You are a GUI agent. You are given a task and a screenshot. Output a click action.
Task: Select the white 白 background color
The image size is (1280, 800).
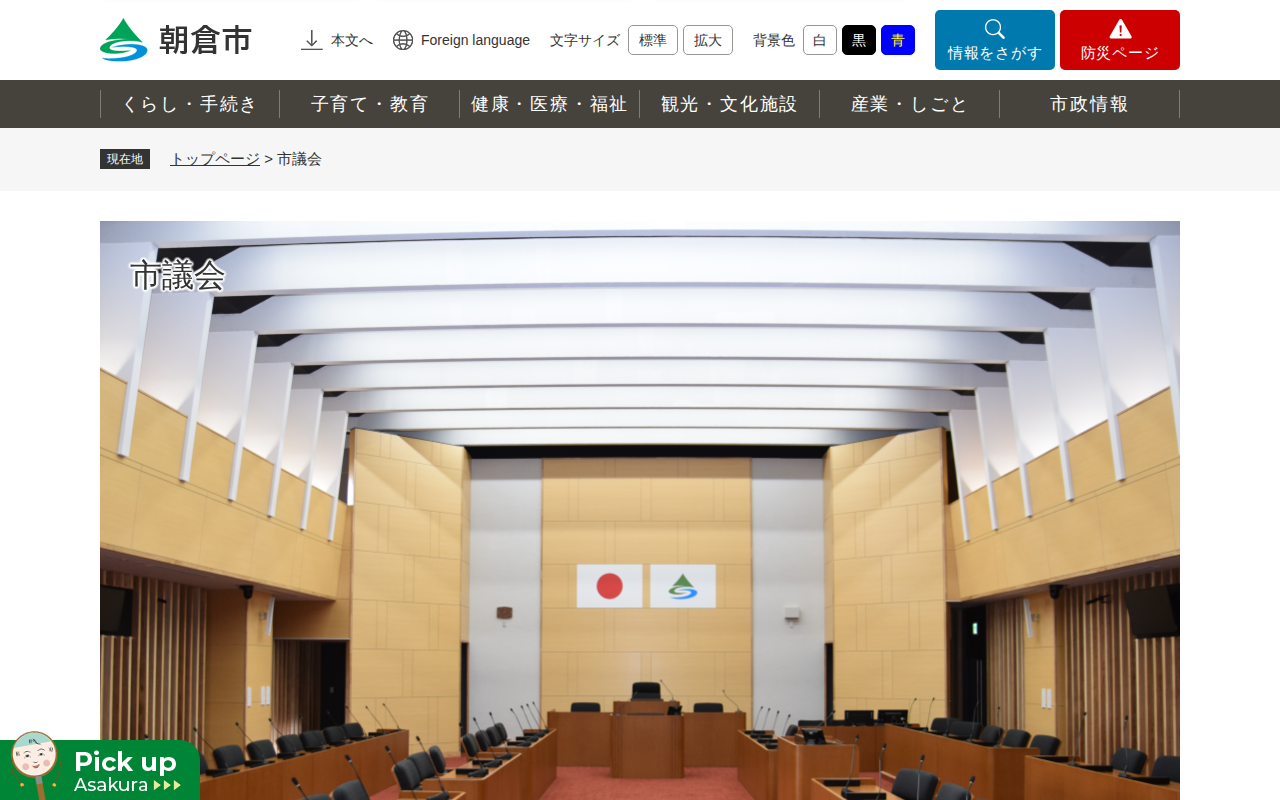coord(820,40)
